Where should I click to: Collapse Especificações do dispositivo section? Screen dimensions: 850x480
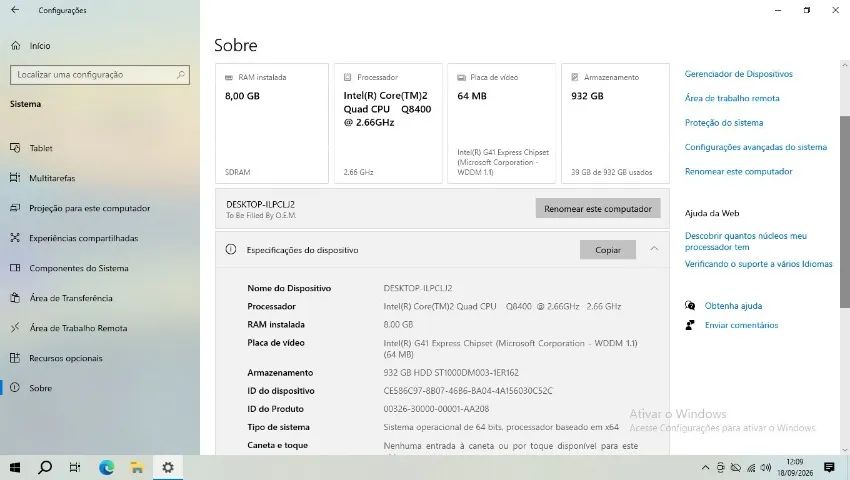click(654, 249)
